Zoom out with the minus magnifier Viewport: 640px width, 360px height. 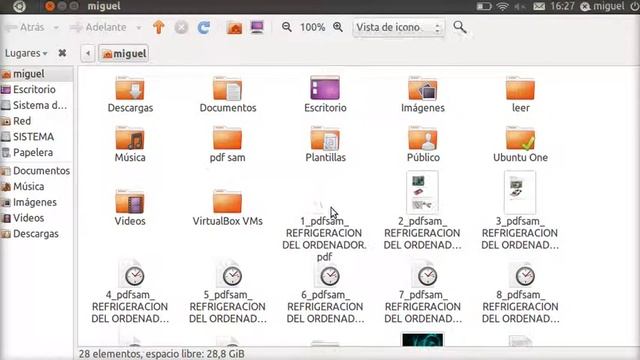pos(287,27)
